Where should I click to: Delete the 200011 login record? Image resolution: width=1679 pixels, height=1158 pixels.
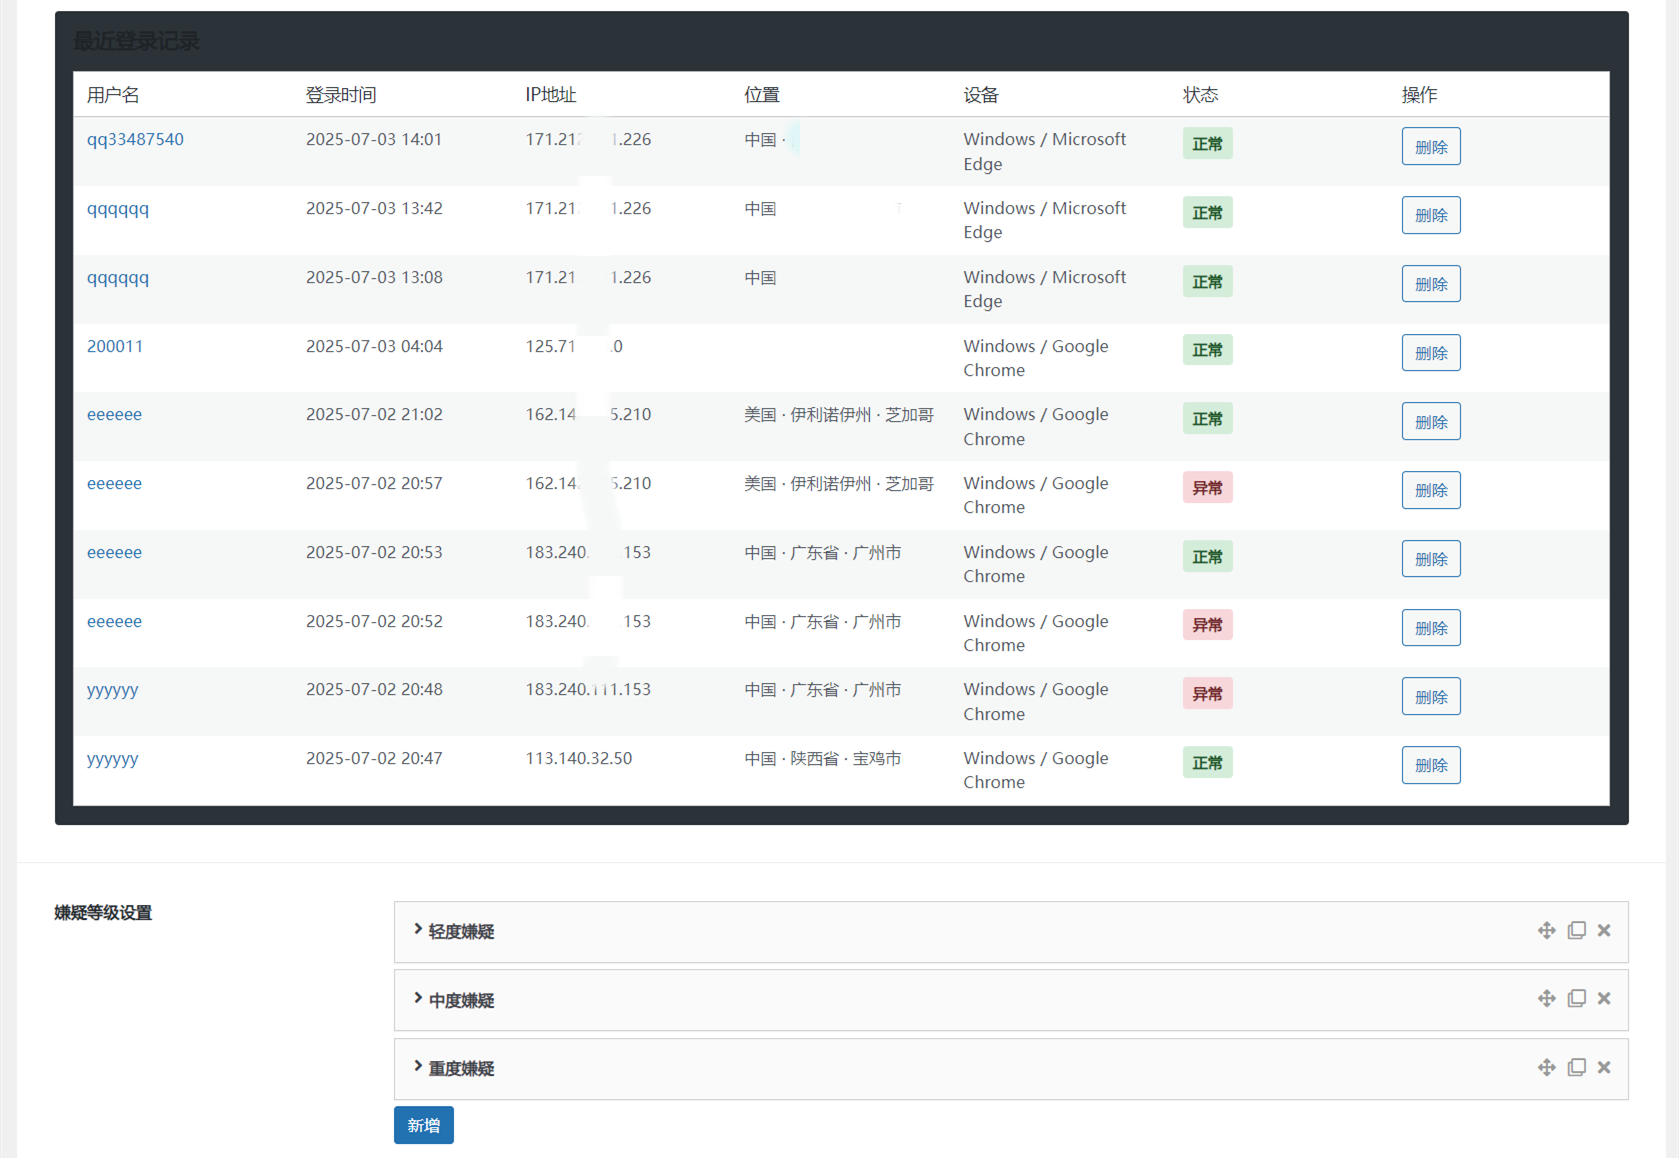pos(1430,353)
